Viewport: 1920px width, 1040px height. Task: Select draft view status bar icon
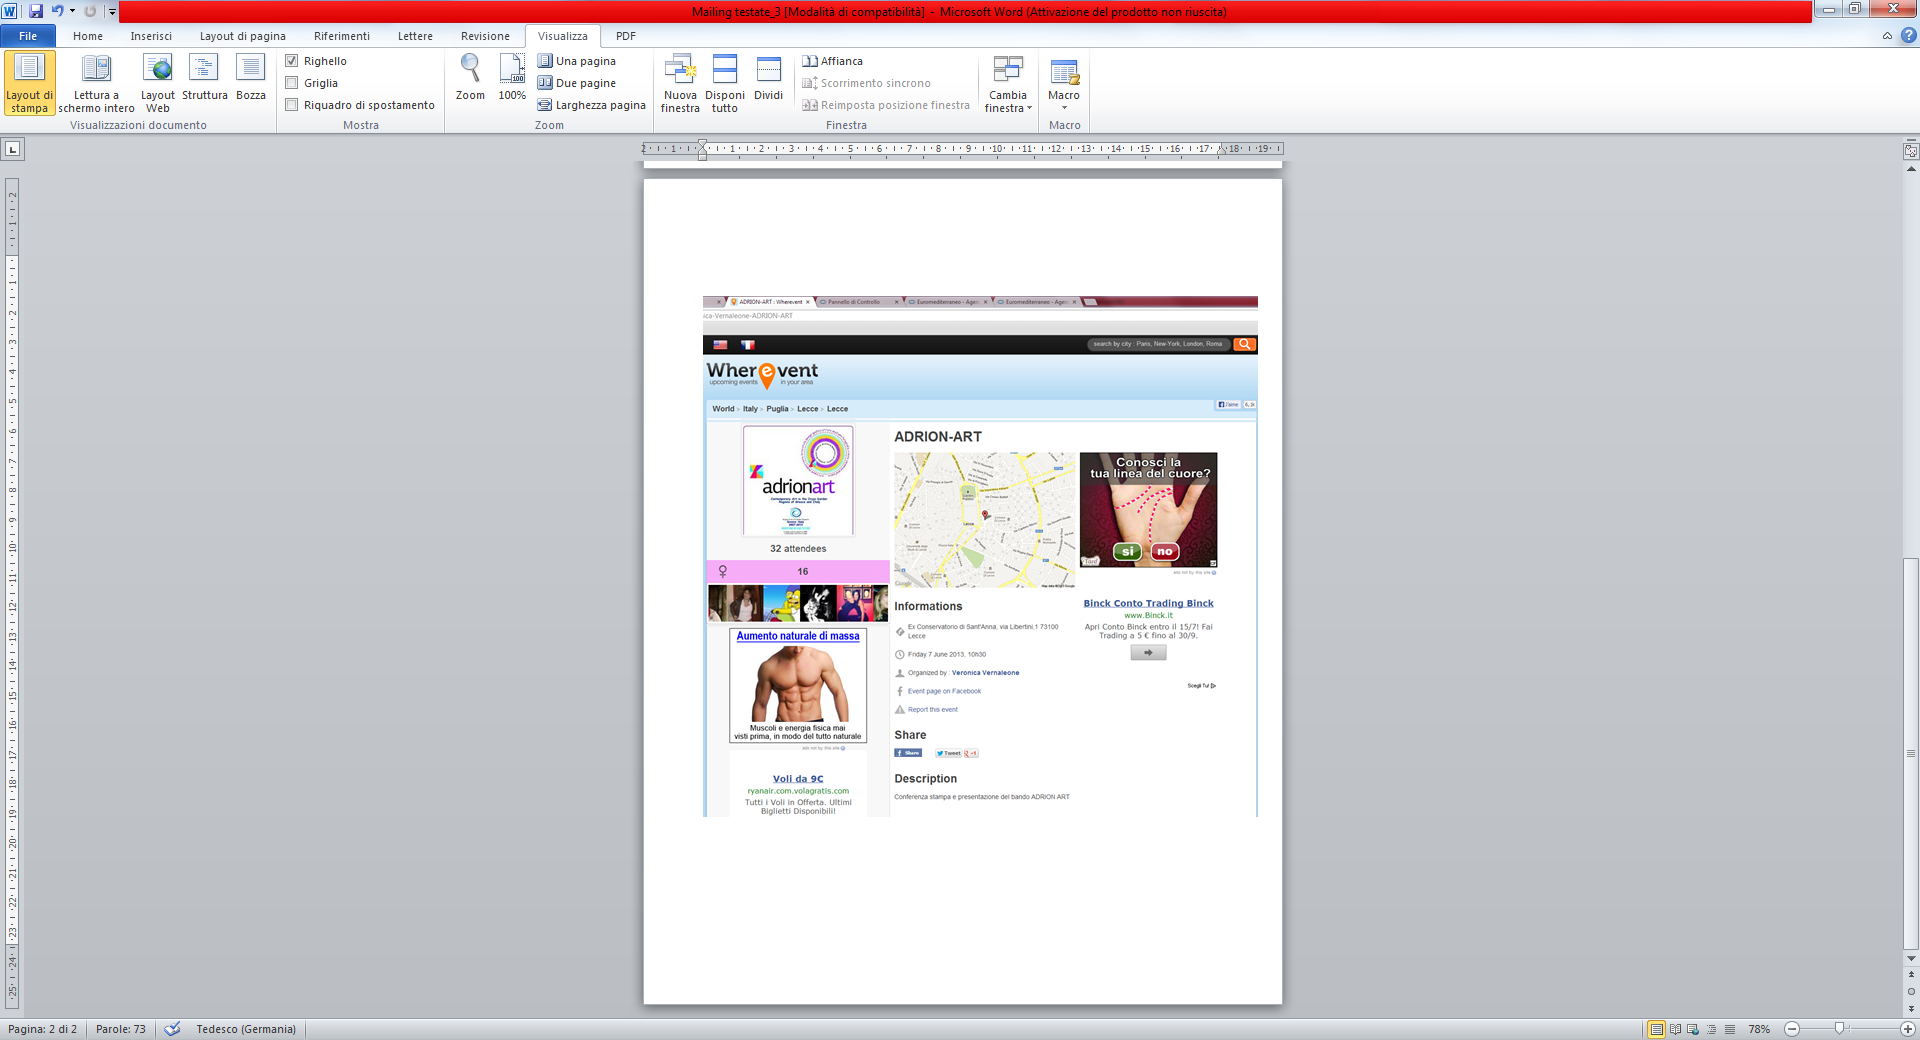pos(1729,1029)
